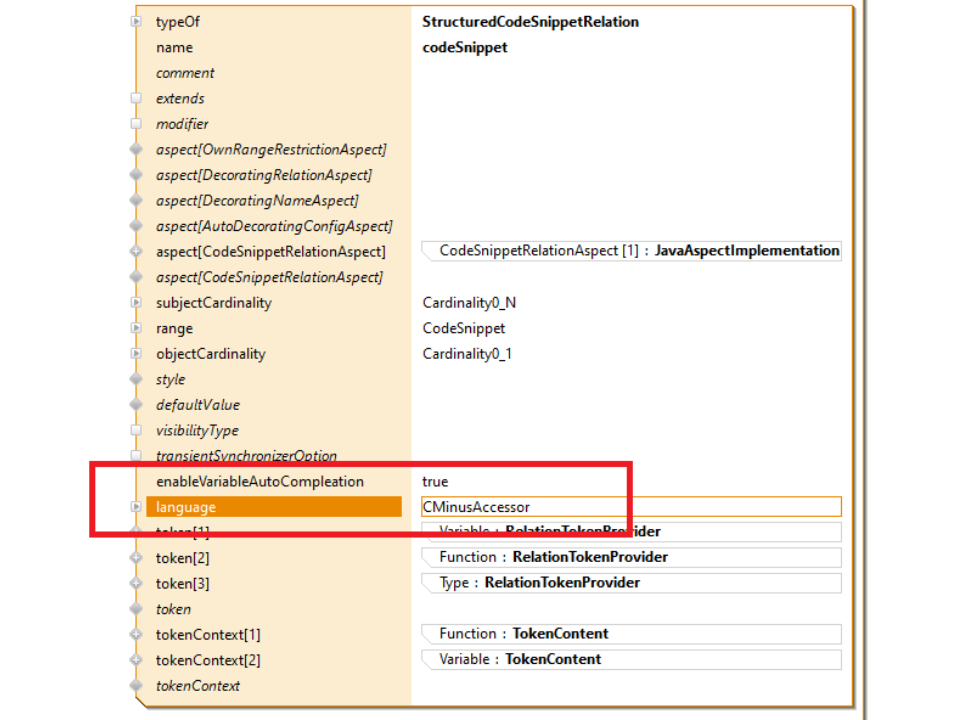
Task: Toggle the visibilityType checkbox
Action: [137, 431]
